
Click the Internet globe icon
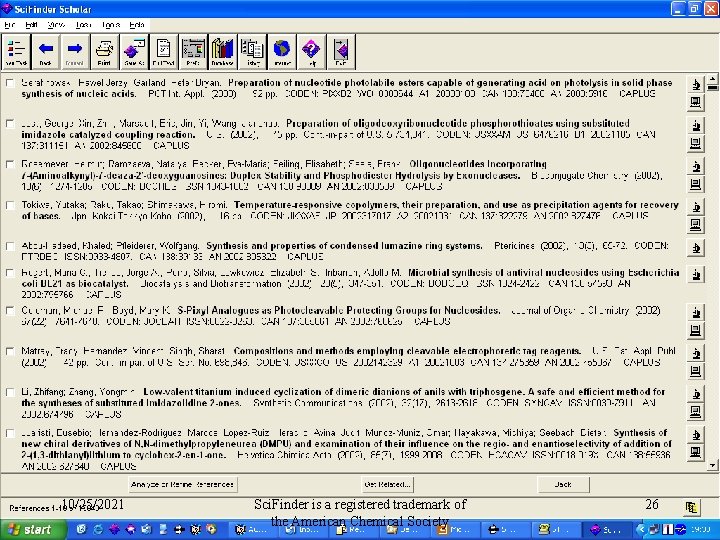pyautogui.click(x=281, y=51)
